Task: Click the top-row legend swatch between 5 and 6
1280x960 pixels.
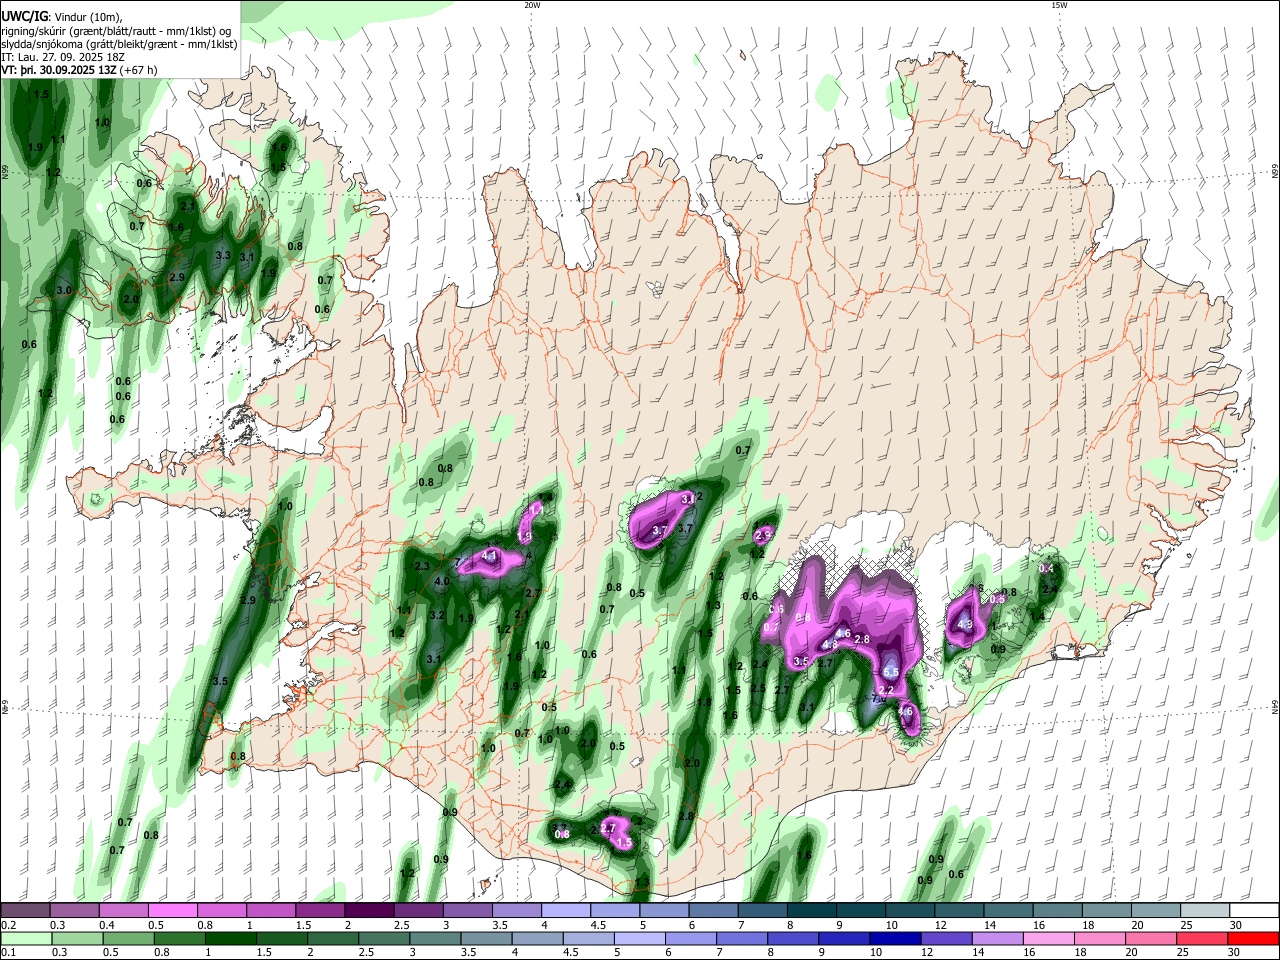Action: (x=664, y=911)
